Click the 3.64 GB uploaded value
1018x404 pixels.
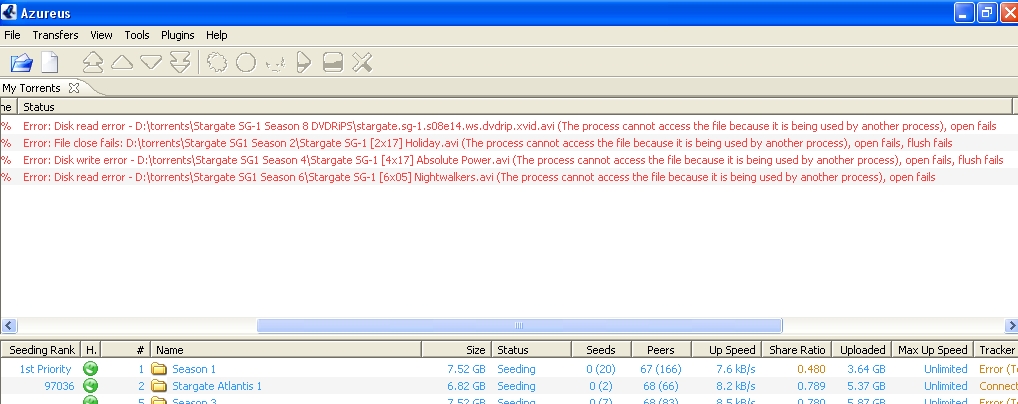point(867,369)
